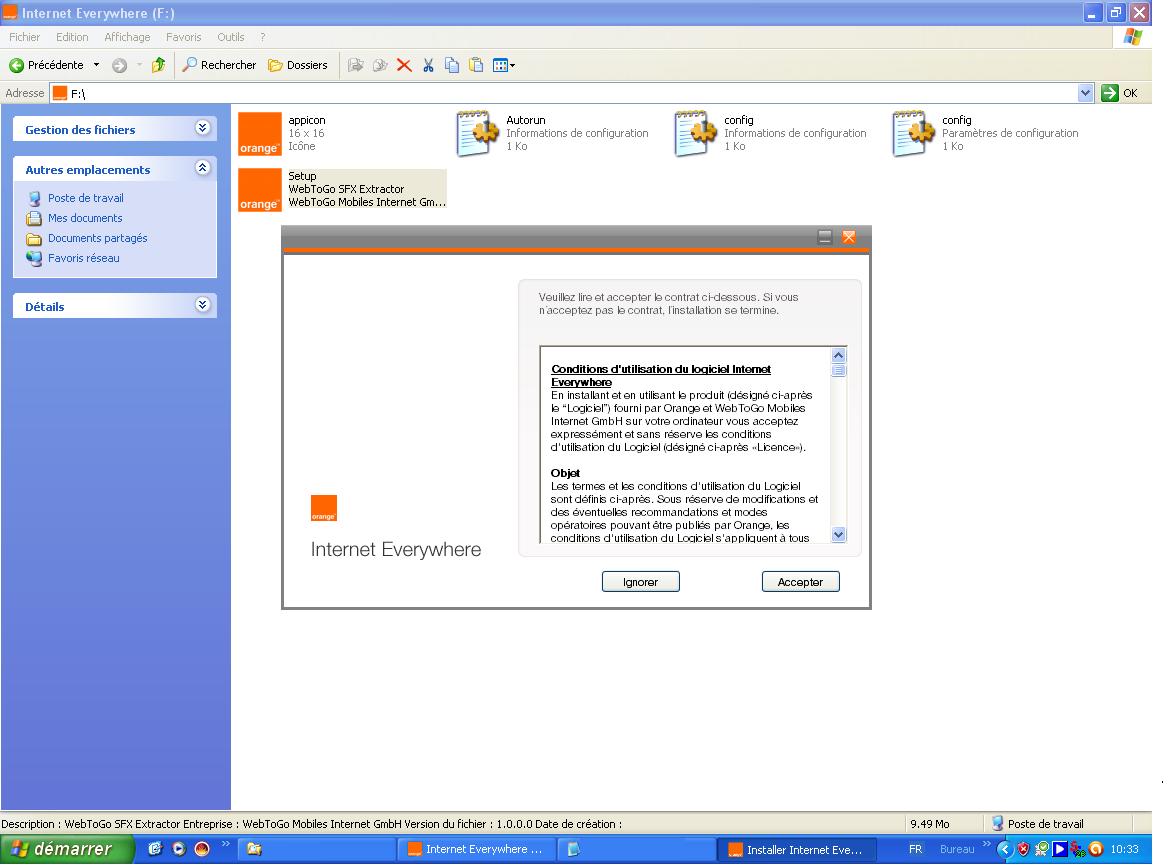Open the Favoris réseau link
This screenshot has width=1170, height=867.
coord(84,259)
